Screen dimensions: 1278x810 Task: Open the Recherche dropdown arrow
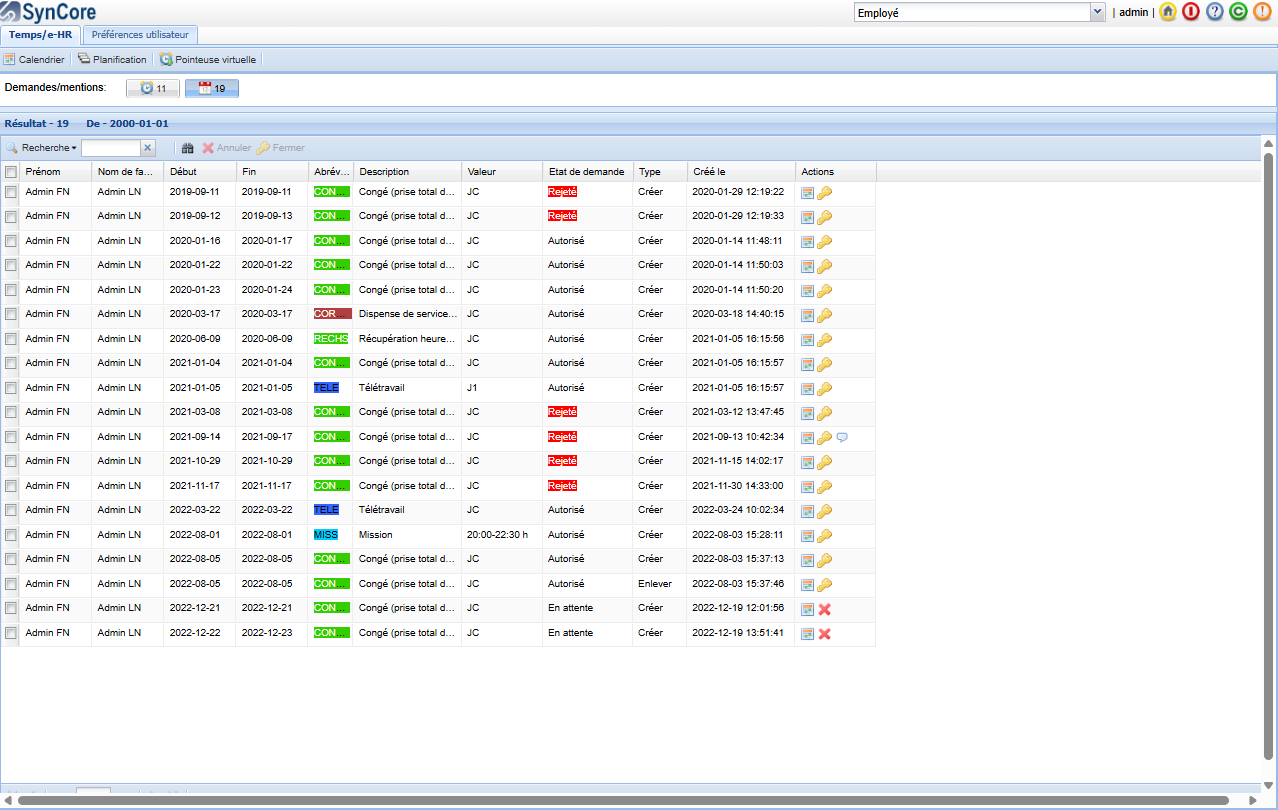[74, 148]
